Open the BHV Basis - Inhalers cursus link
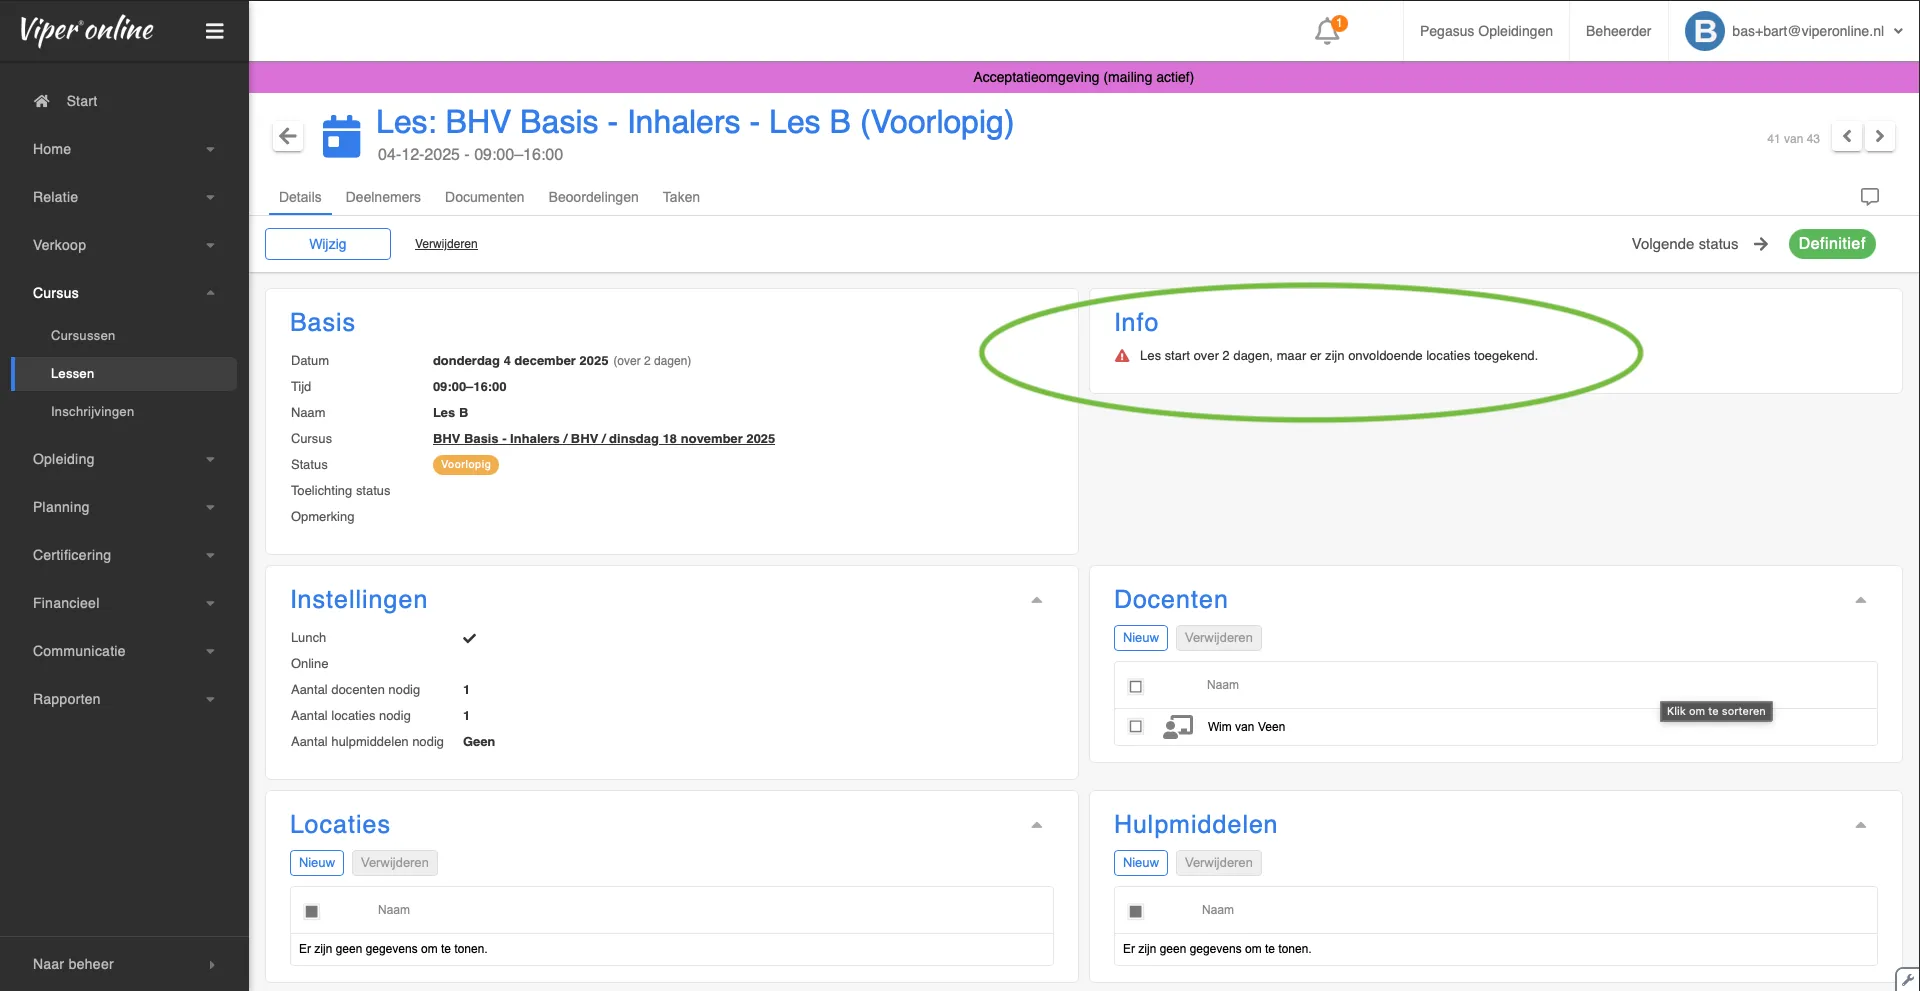1920x991 pixels. coord(603,439)
